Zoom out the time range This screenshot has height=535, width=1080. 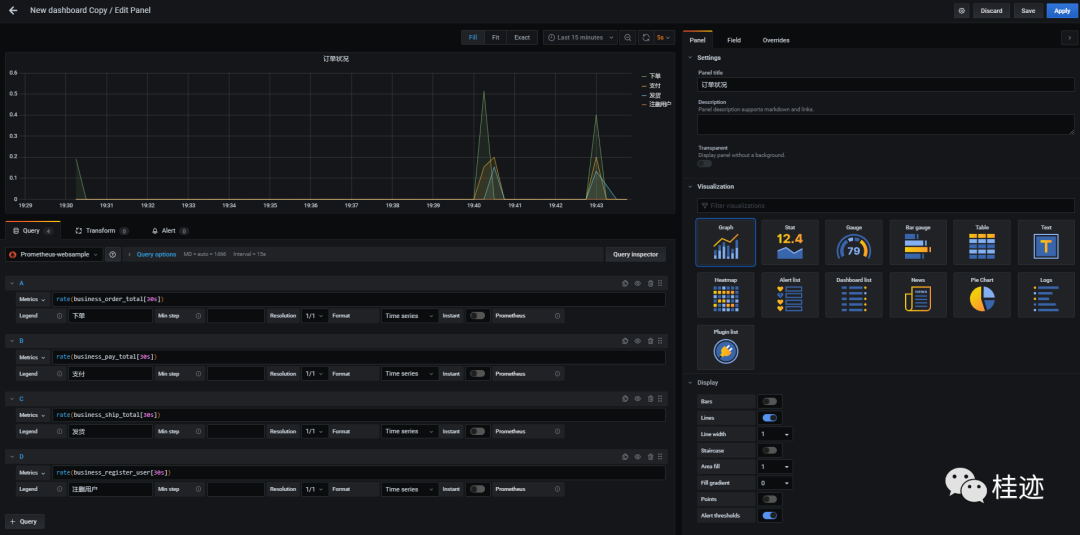pyautogui.click(x=627, y=37)
